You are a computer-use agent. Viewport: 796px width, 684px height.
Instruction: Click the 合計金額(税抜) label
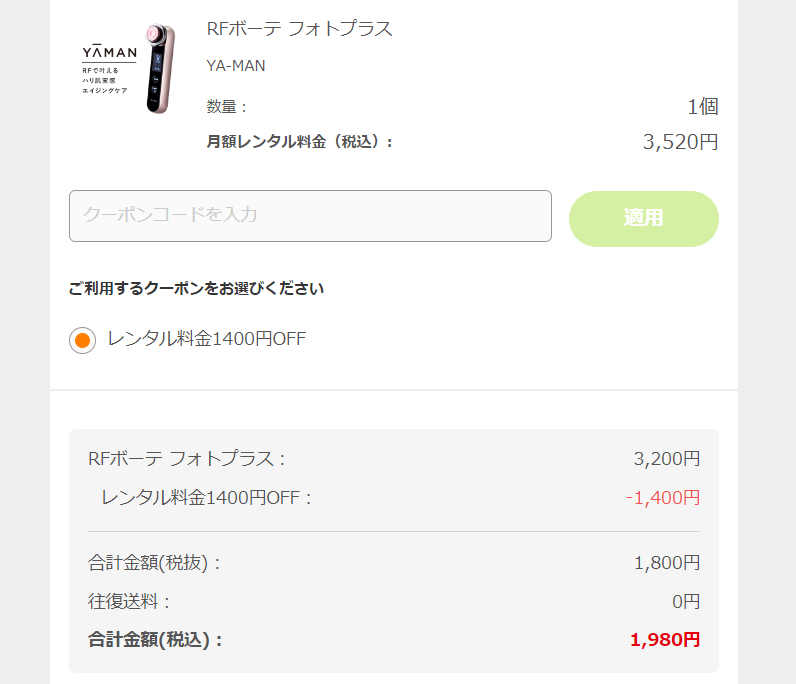(155, 563)
